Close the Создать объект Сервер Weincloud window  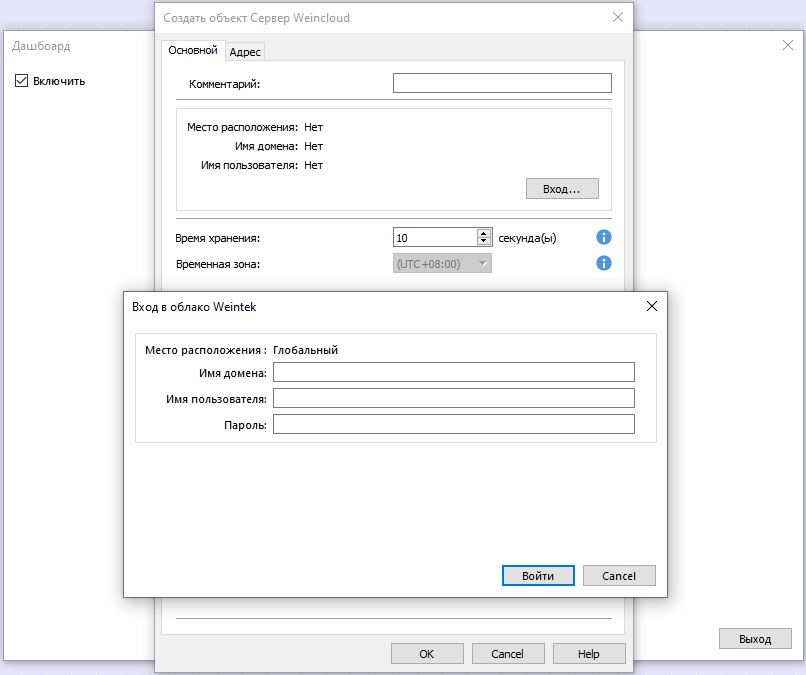pos(618,17)
